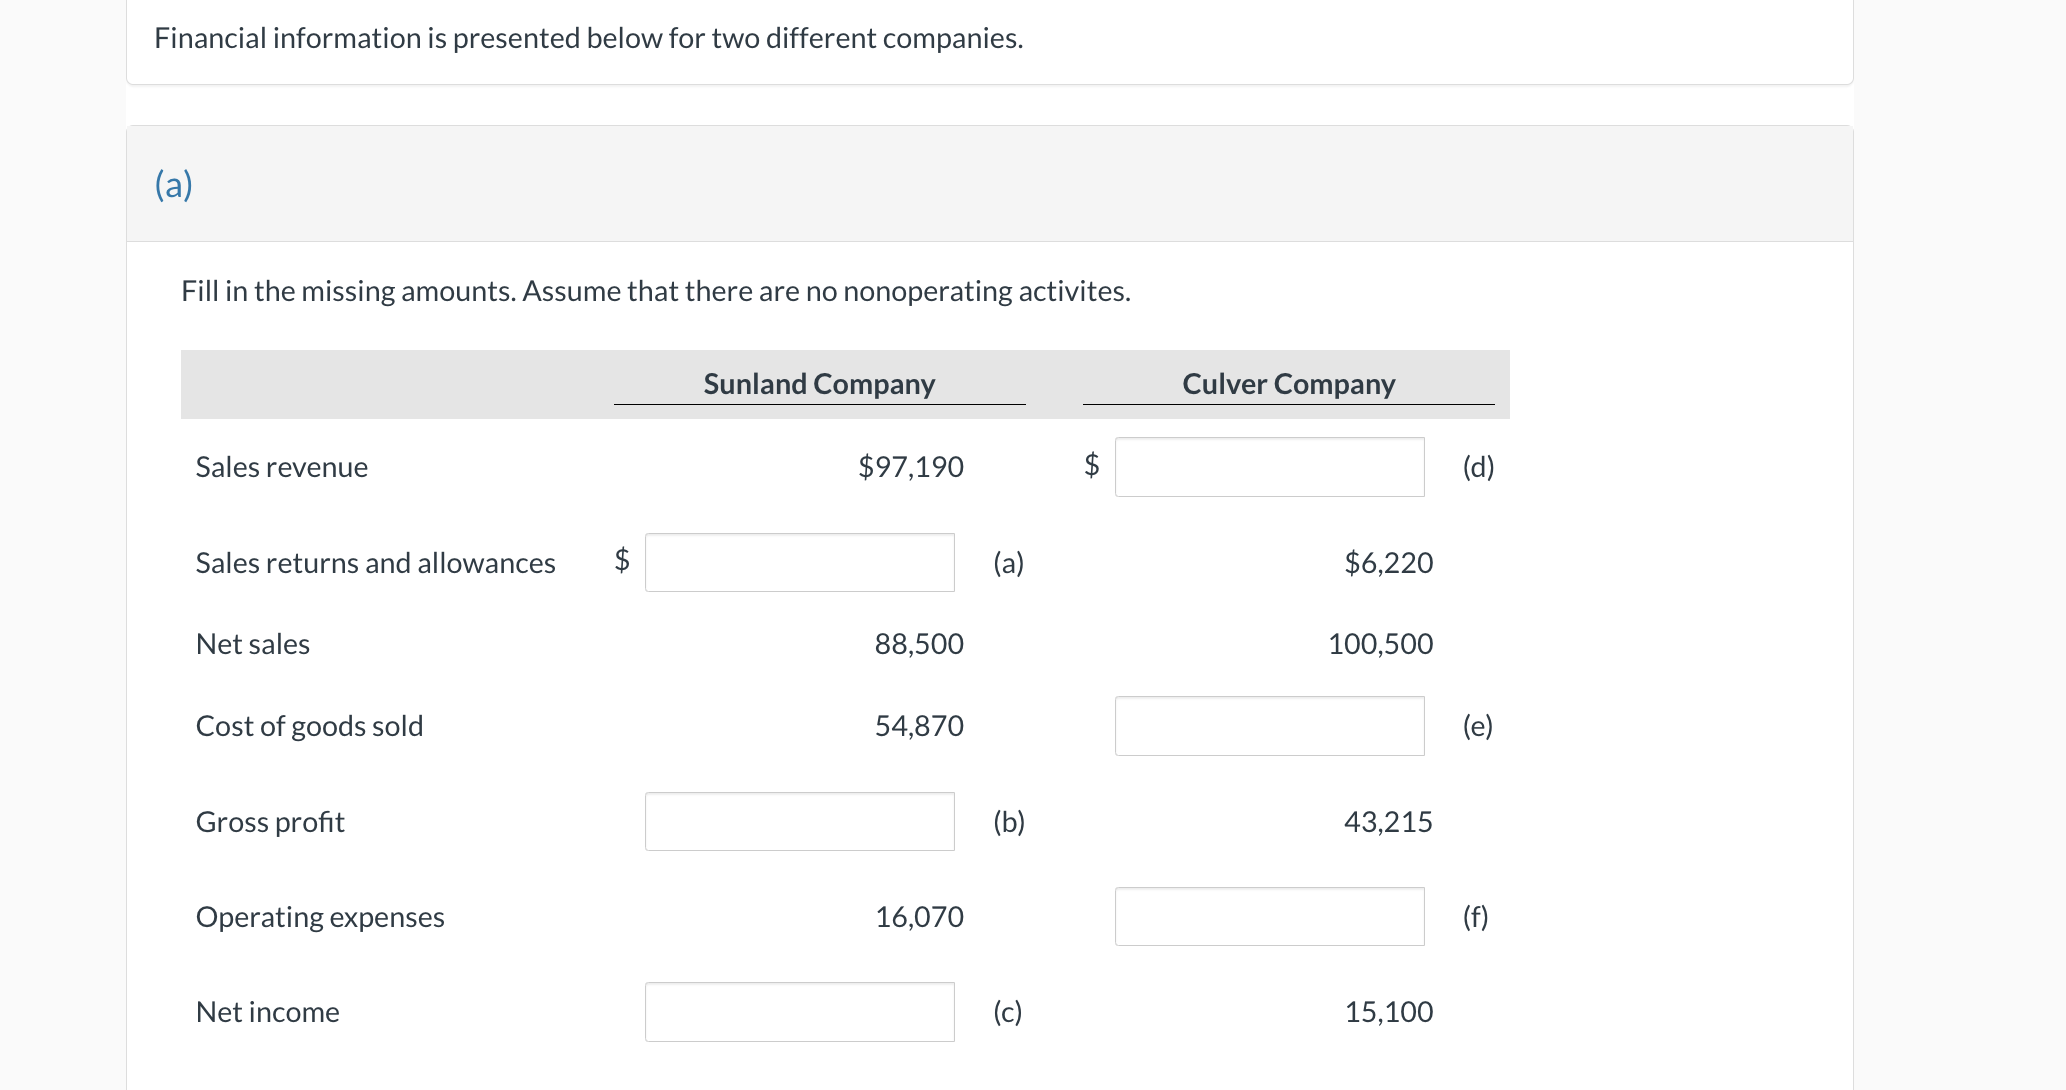Click Sunland's $97,190 sales revenue value
Image resolution: width=2066 pixels, height=1090 pixels.
click(x=911, y=467)
